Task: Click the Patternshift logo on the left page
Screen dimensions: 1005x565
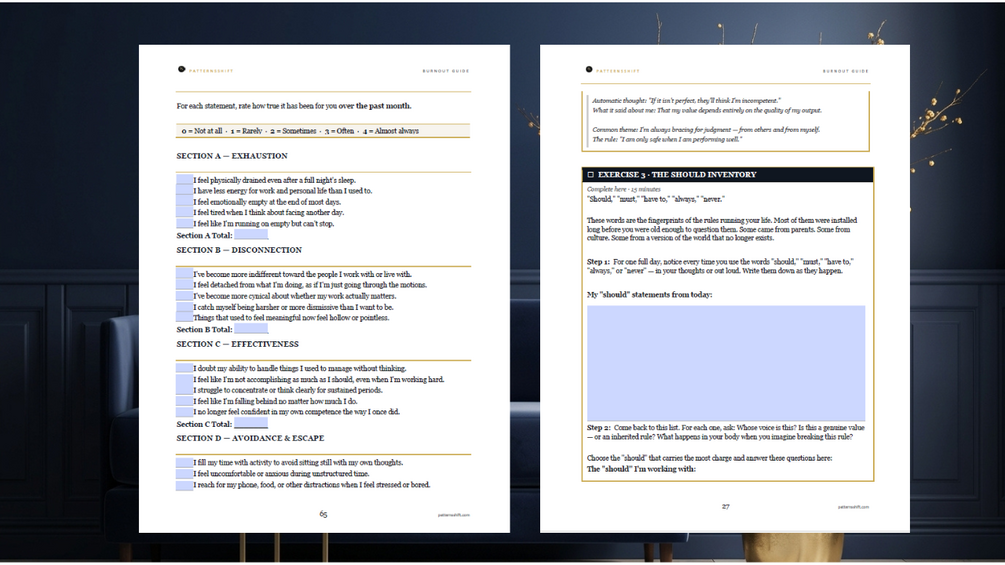Action: 181,69
